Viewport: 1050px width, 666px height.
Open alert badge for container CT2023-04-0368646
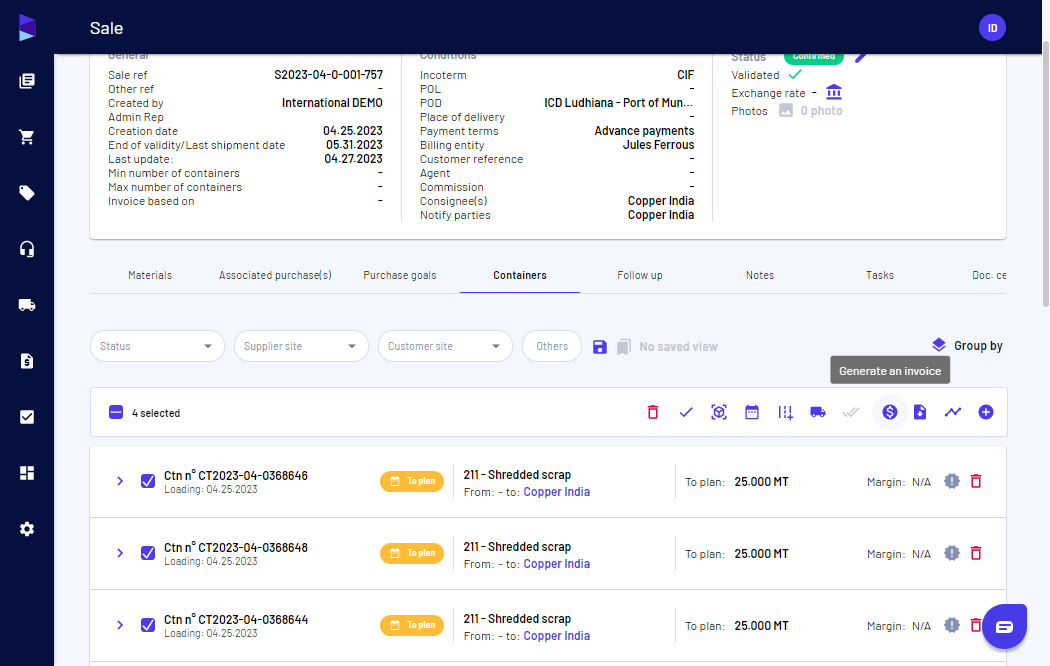pos(952,481)
